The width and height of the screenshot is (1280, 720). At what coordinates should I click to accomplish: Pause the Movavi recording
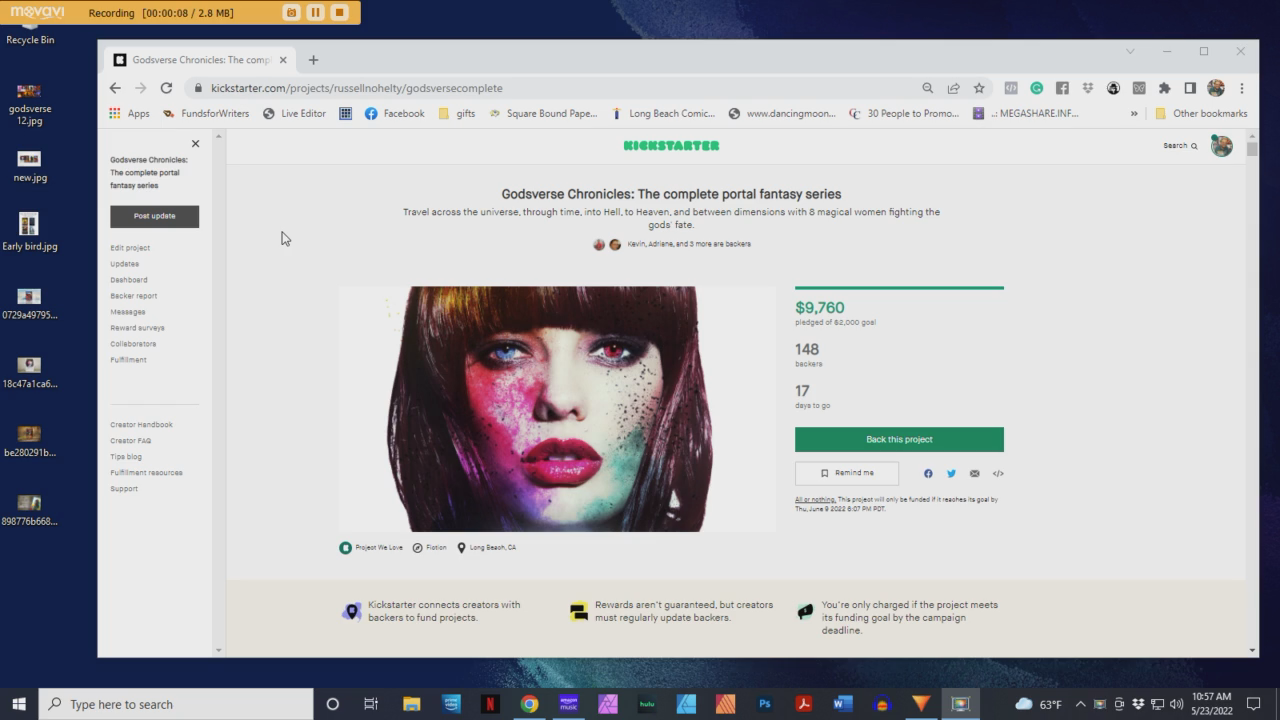pos(315,13)
